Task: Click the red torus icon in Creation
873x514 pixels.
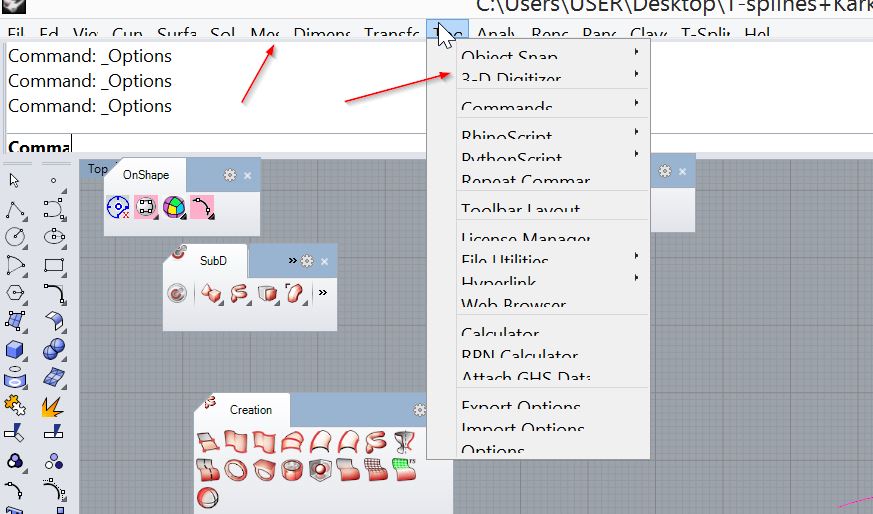Action: (236, 471)
